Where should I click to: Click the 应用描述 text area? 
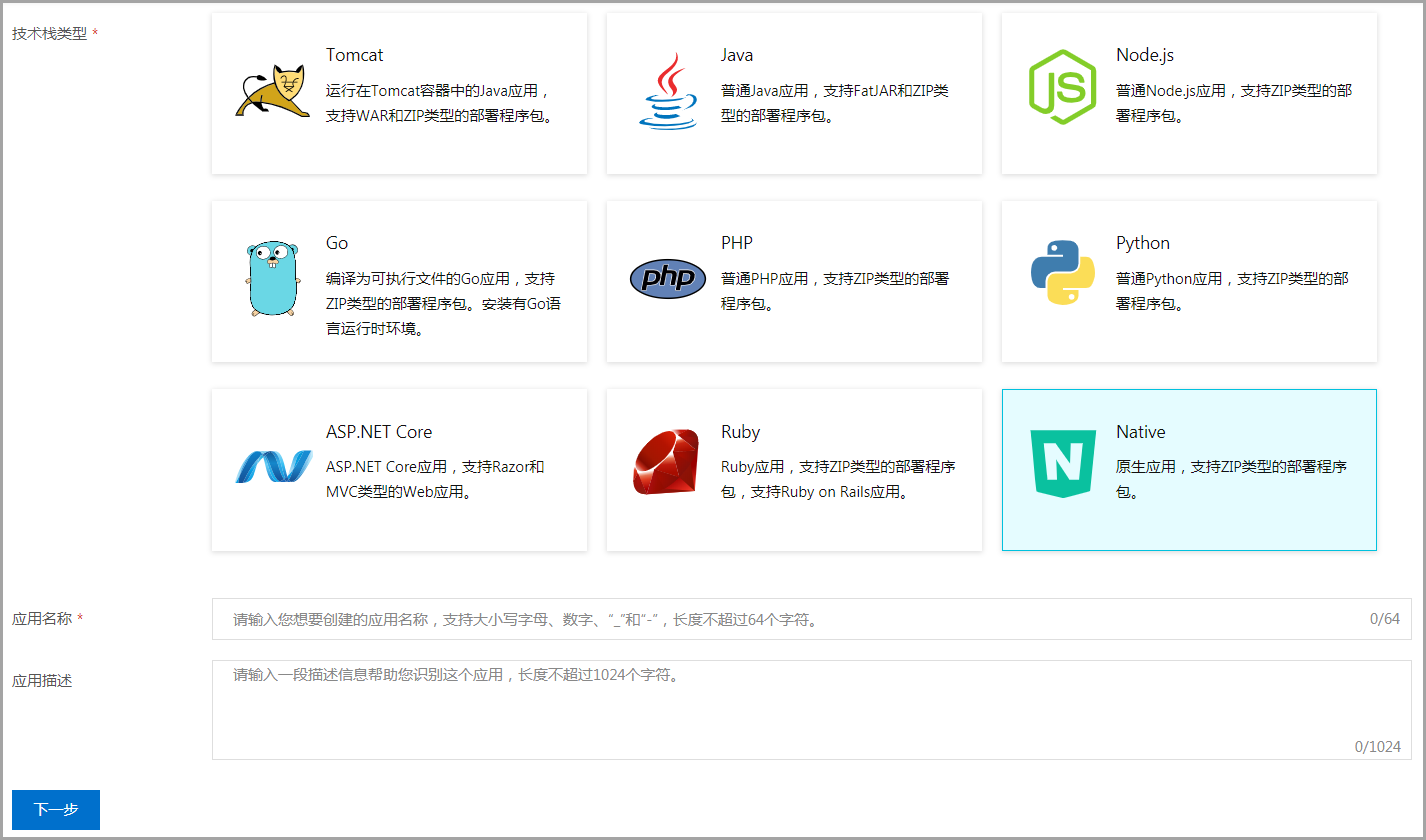811,710
